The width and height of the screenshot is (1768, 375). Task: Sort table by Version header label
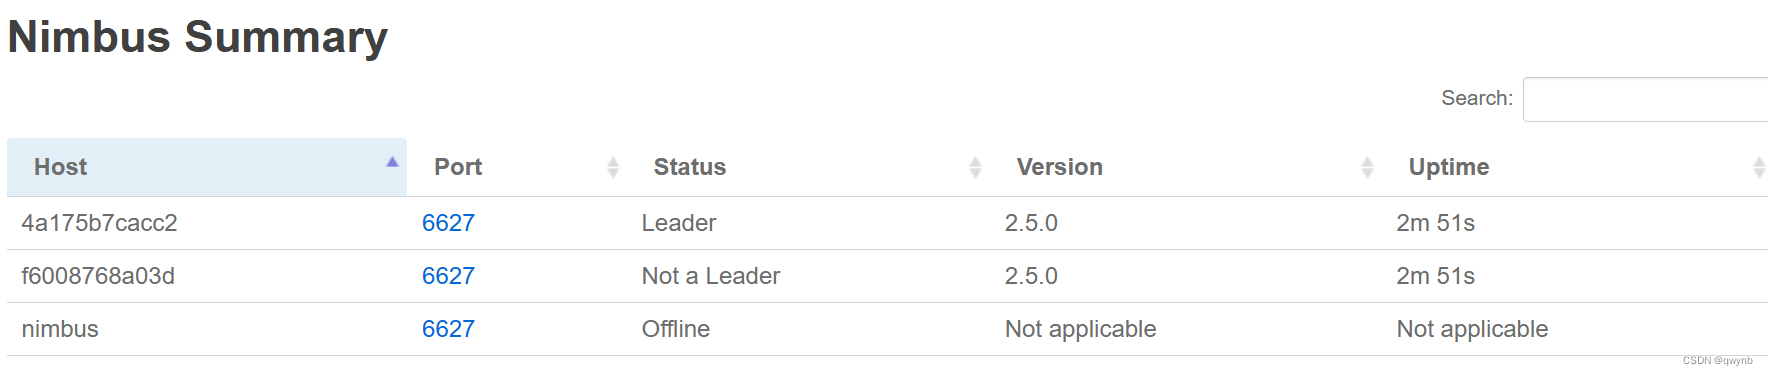coord(1060,167)
